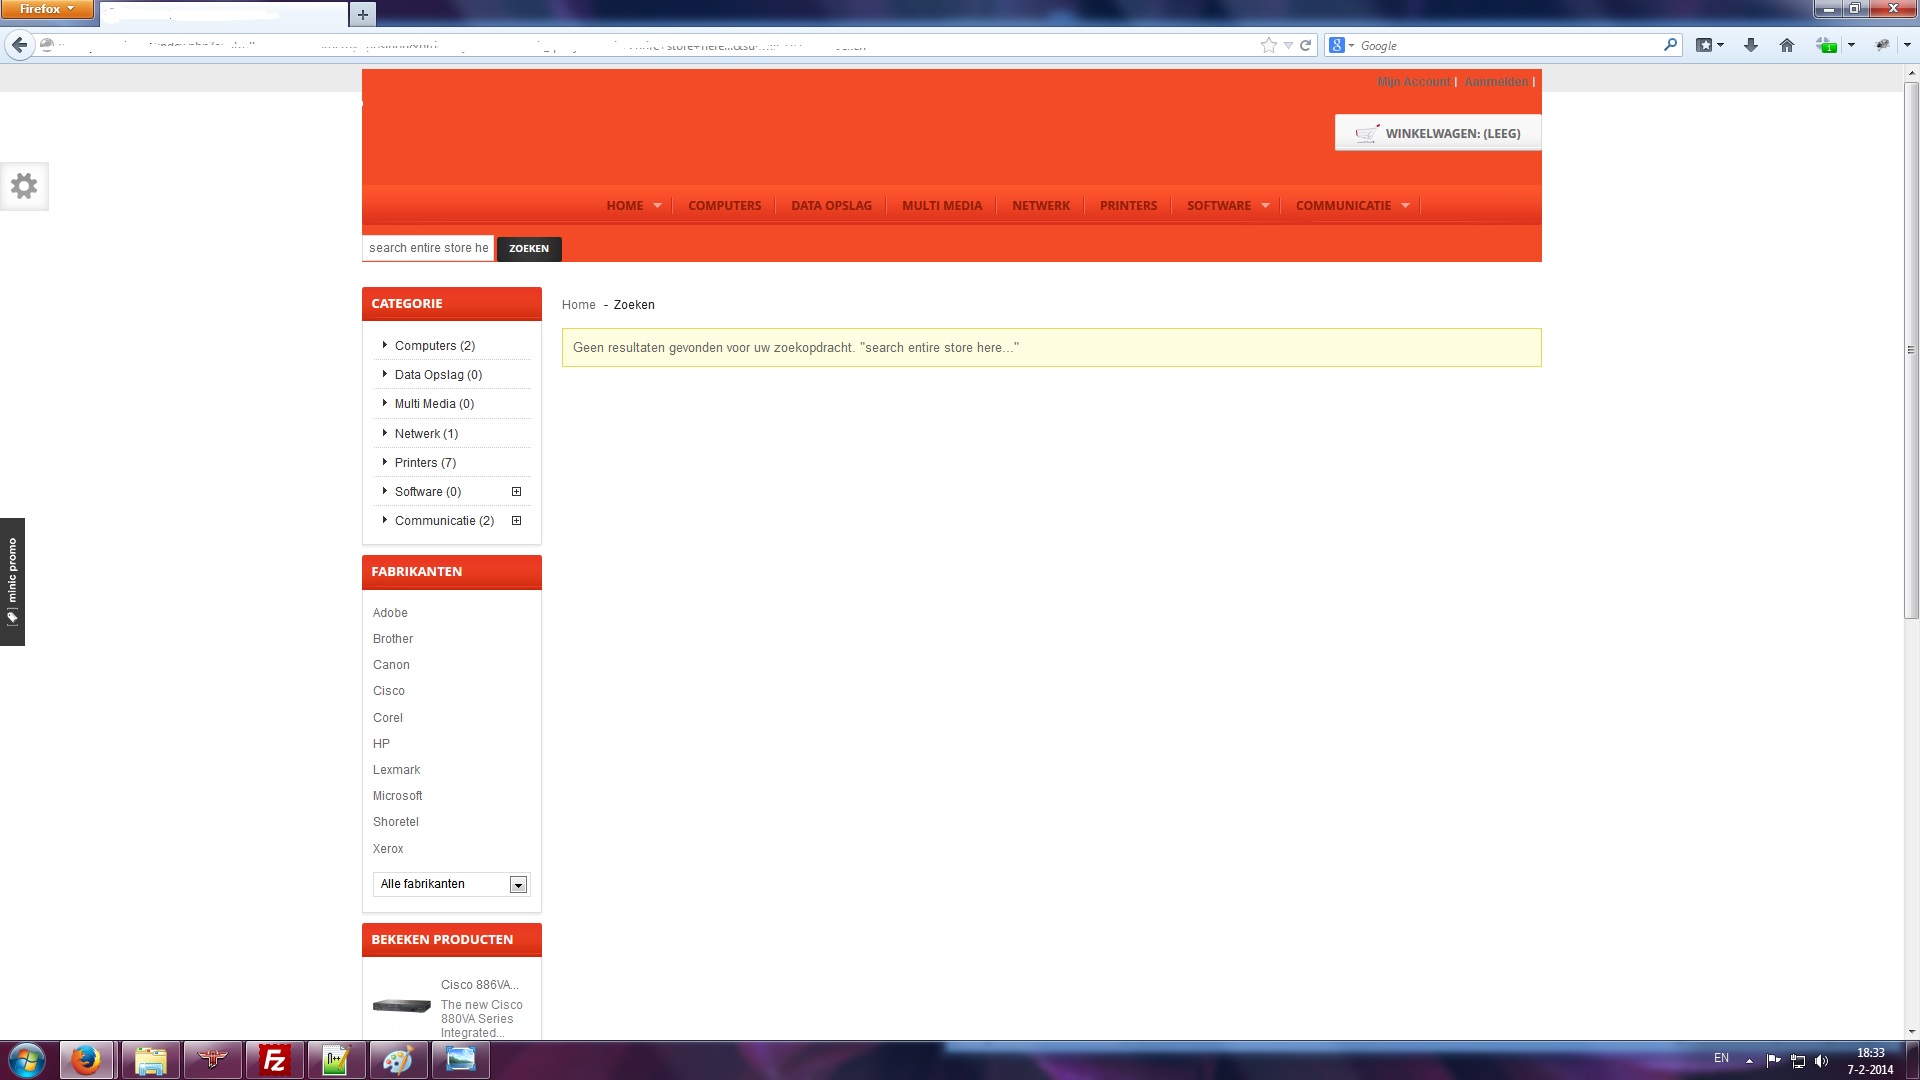Select PRINTERS in the navigation bar
The height and width of the screenshot is (1080, 1920).
point(1128,205)
